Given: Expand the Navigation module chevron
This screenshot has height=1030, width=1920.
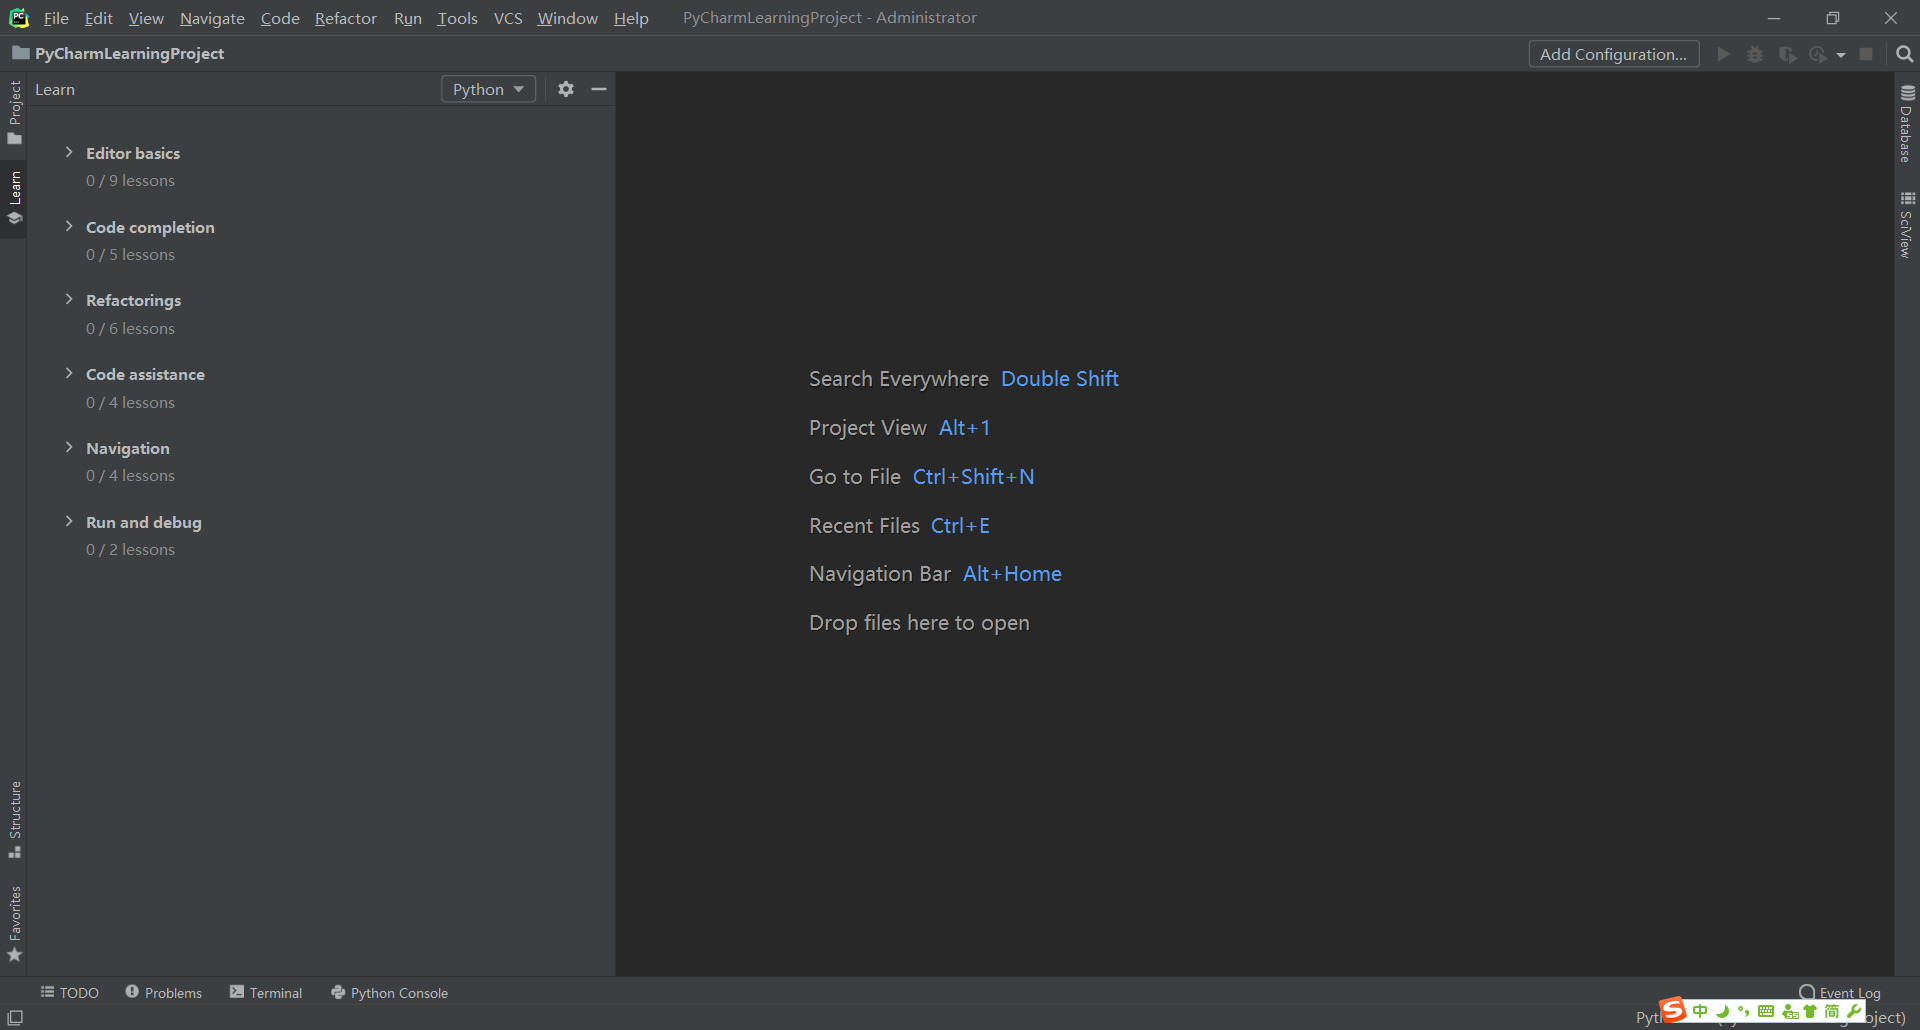Looking at the screenshot, I should [69, 447].
